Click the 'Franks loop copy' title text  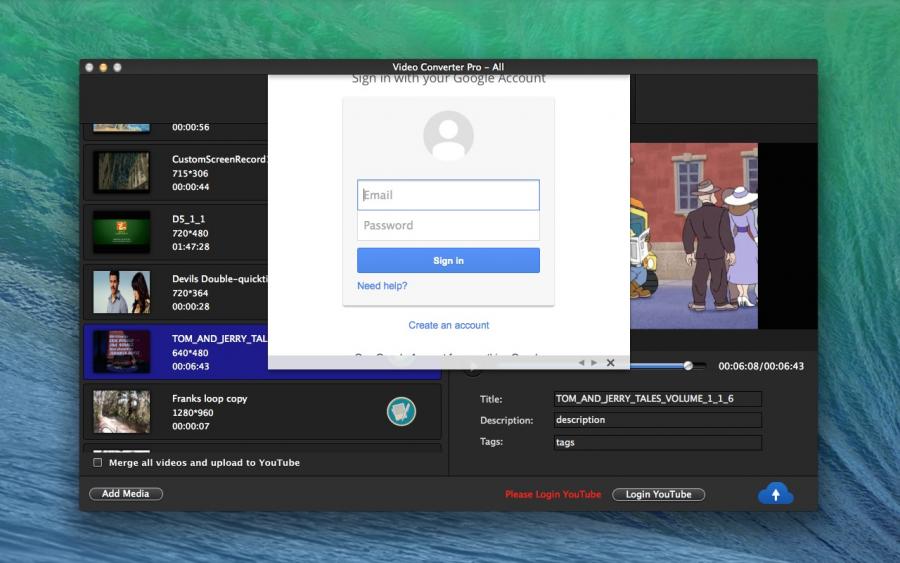(x=210, y=398)
